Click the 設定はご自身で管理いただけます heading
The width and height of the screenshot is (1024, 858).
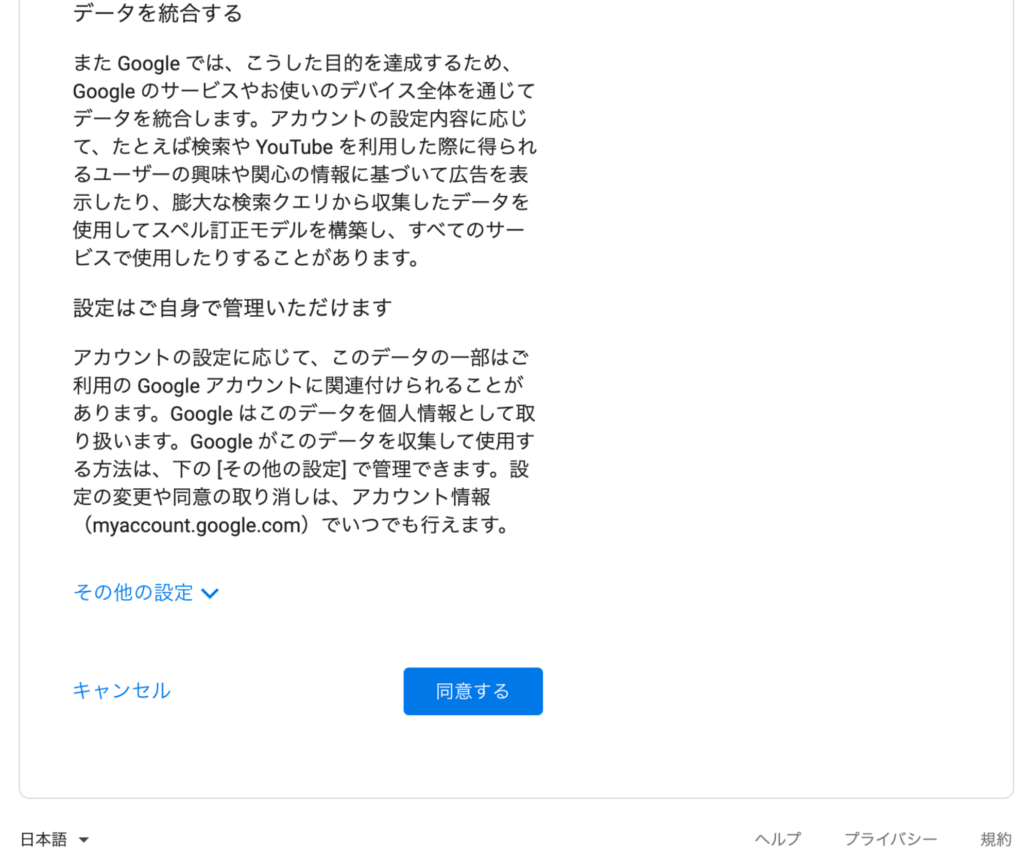pyautogui.click(x=232, y=308)
